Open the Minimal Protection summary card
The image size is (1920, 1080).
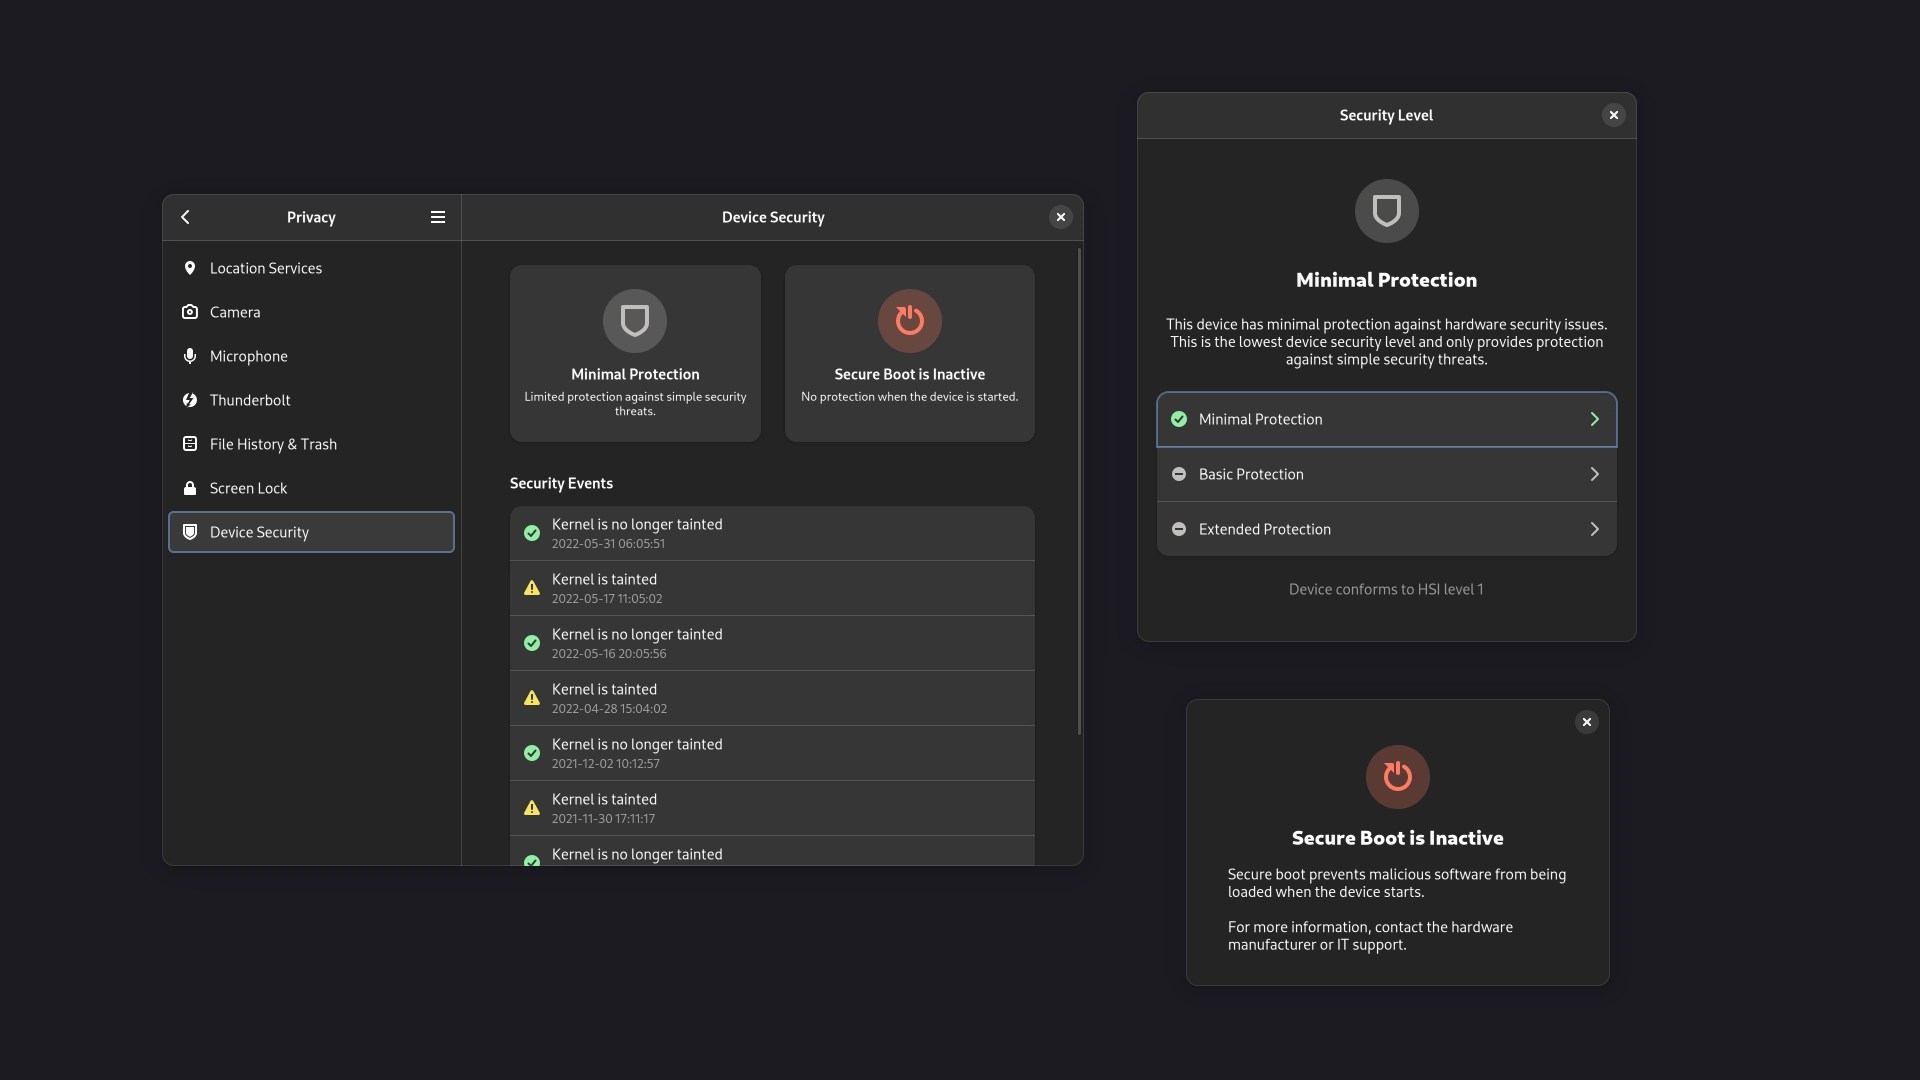pyautogui.click(x=635, y=353)
